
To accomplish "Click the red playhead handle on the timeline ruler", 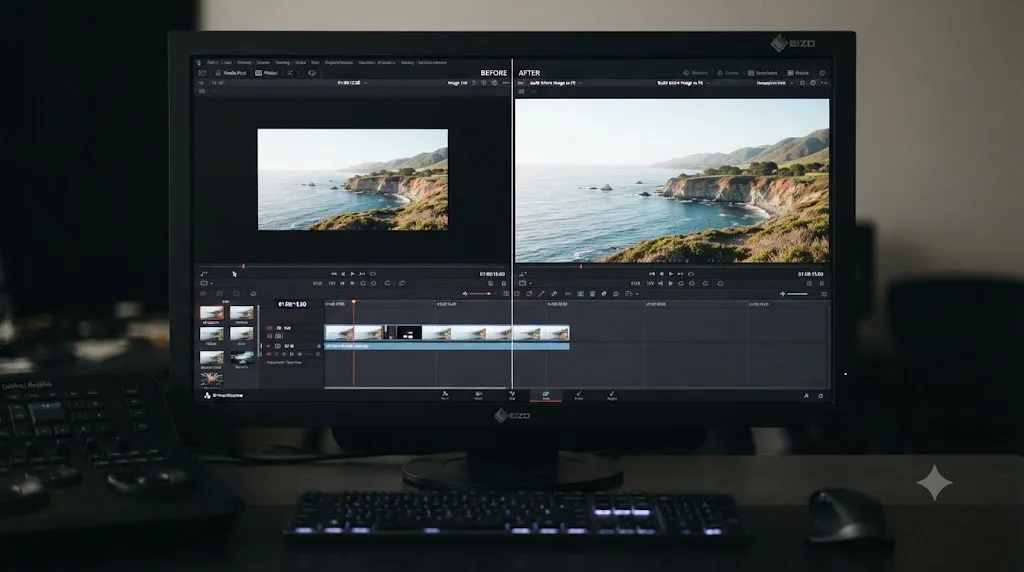I will point(354,302).
